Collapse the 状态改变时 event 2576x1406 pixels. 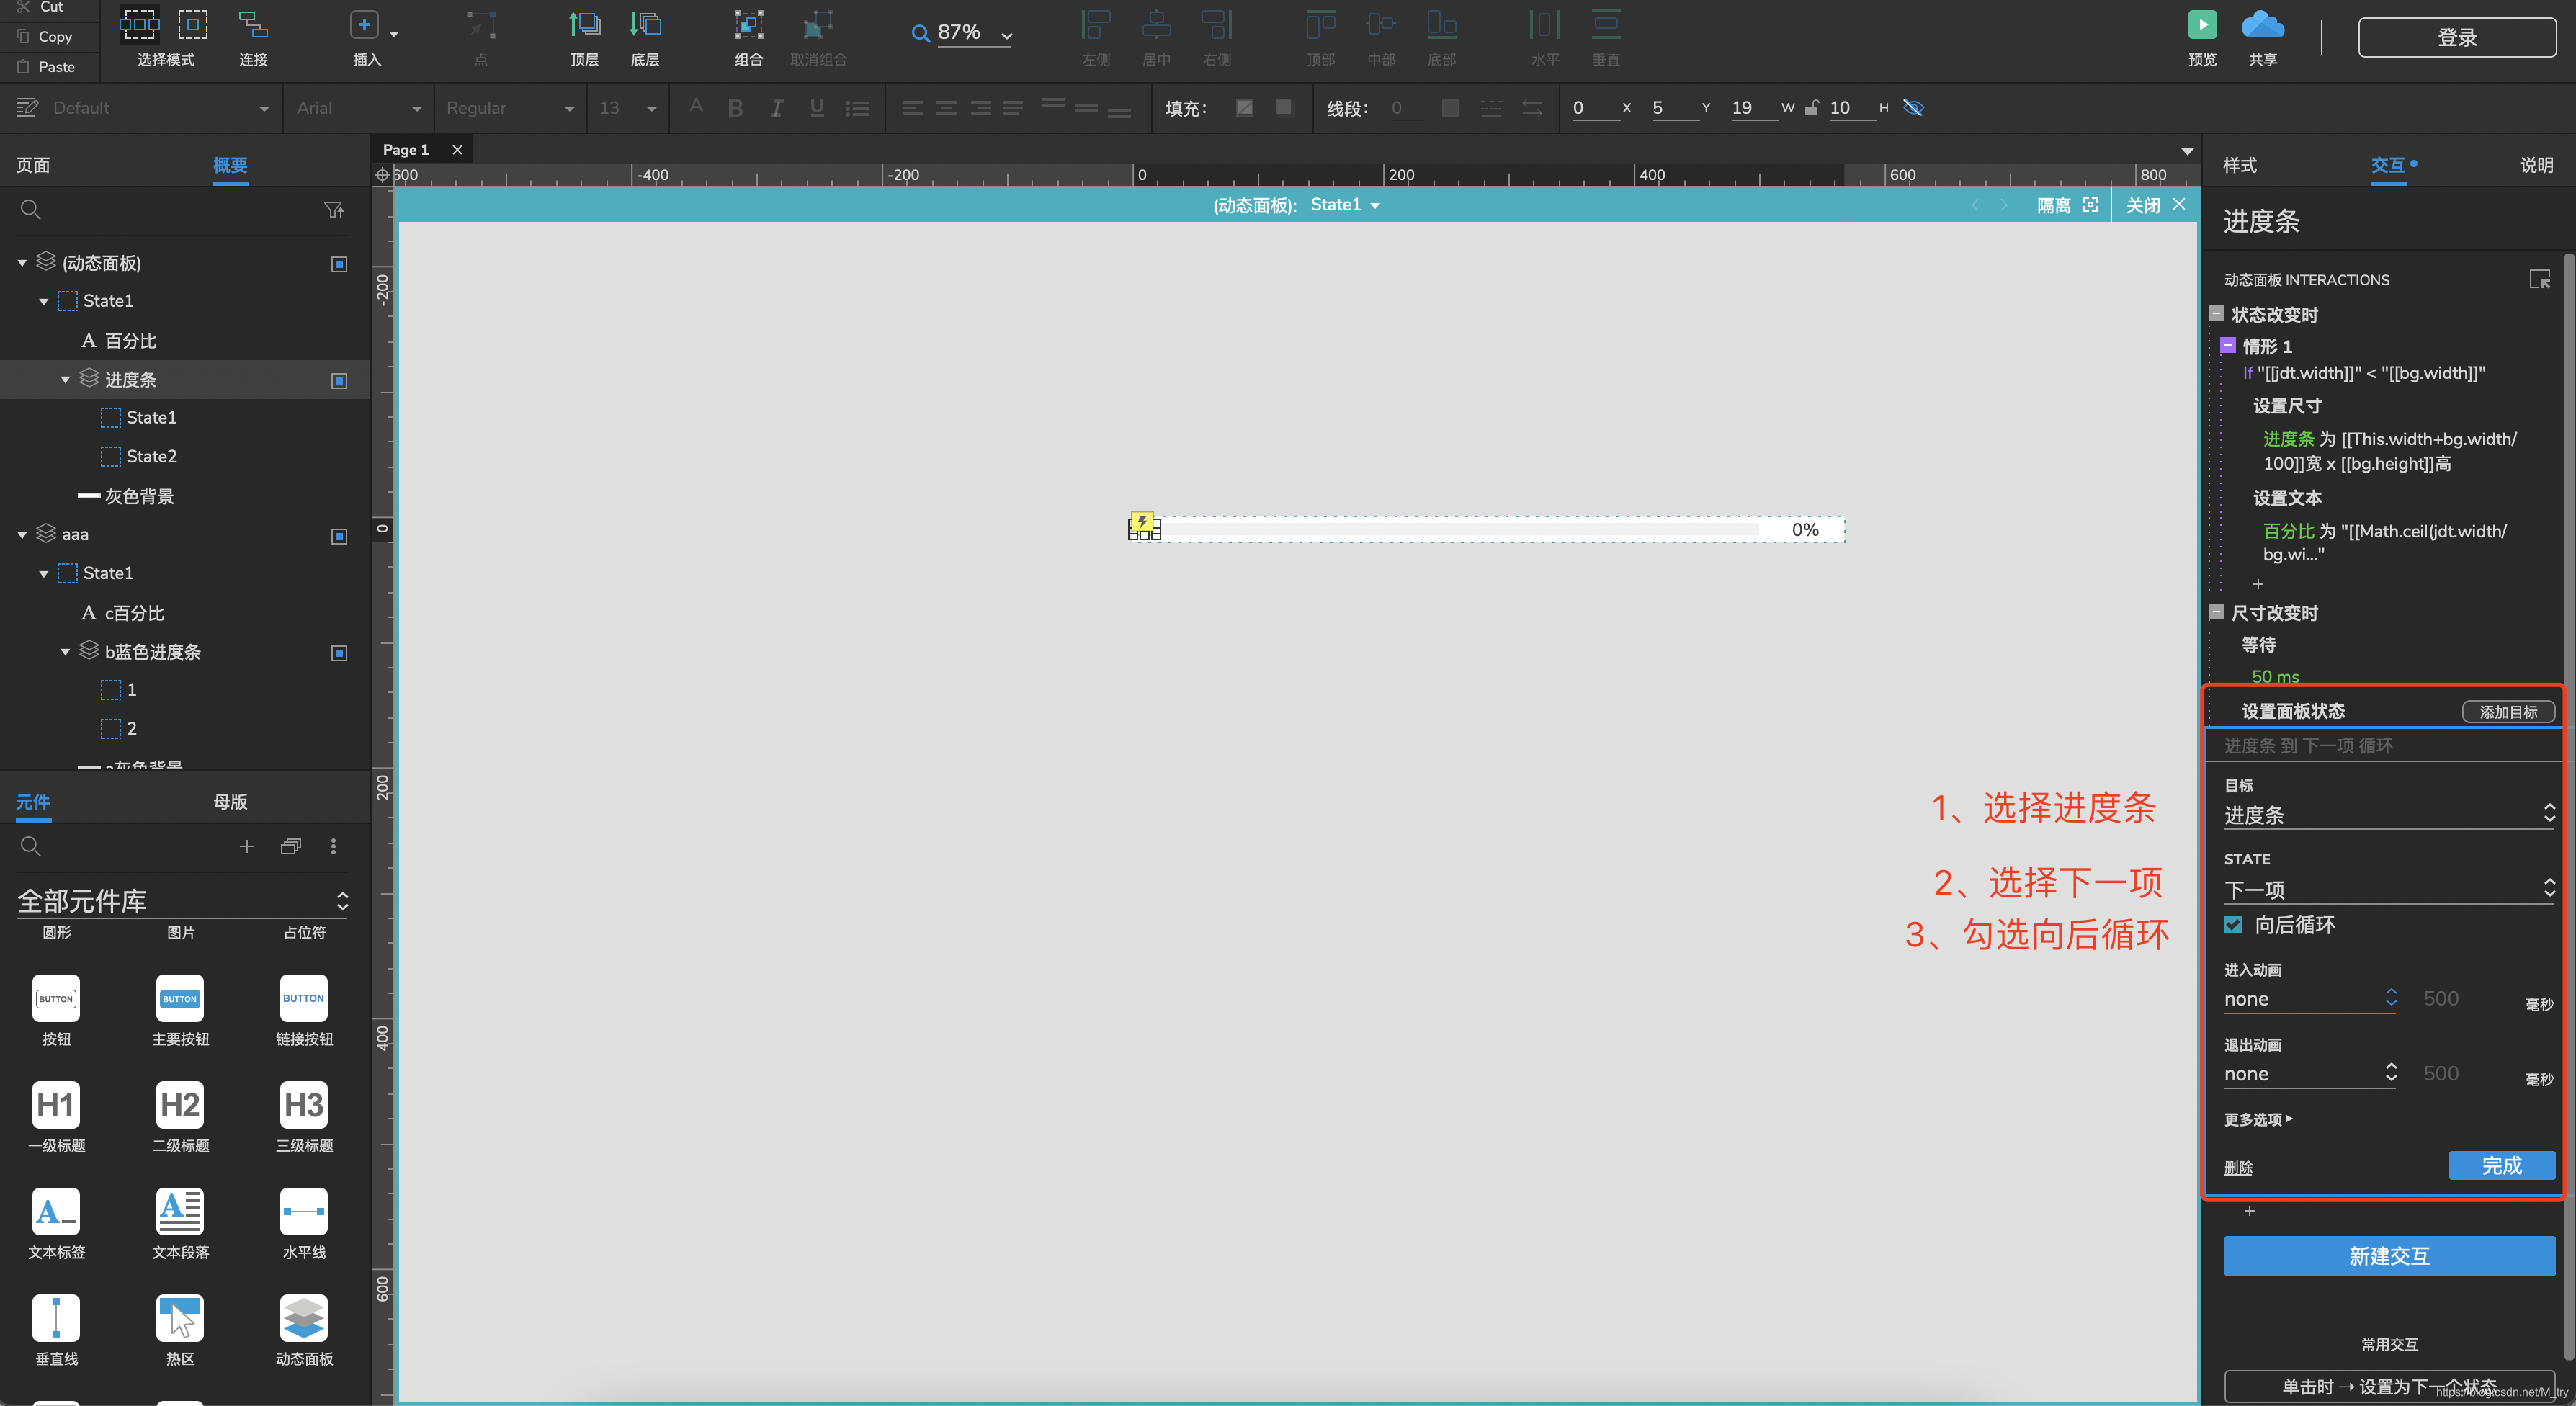coord(2216,314)
